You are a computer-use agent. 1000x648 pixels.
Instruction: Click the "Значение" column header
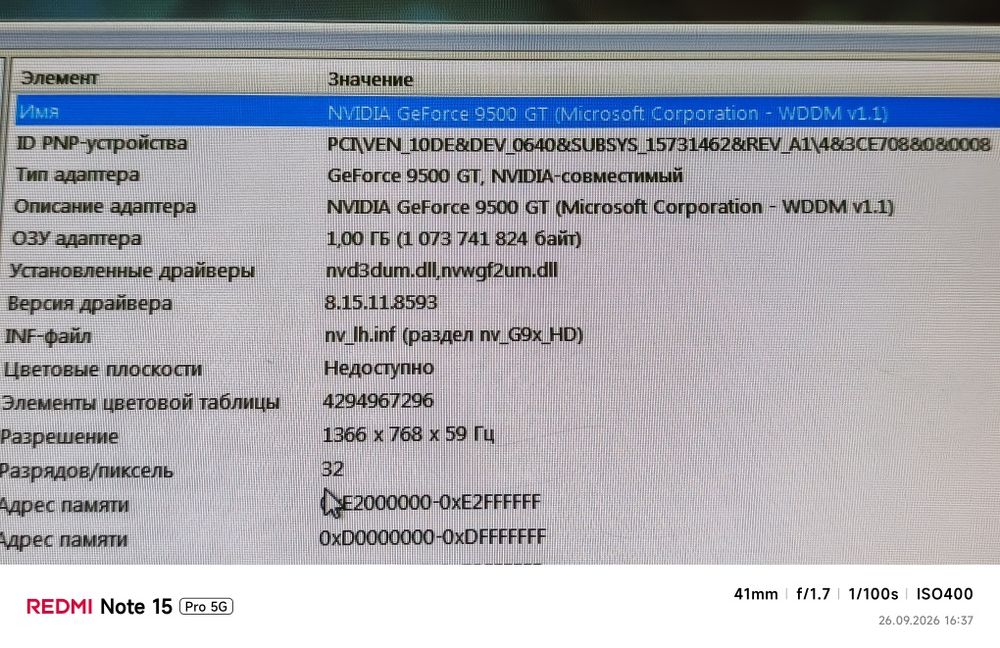point(371,80)
